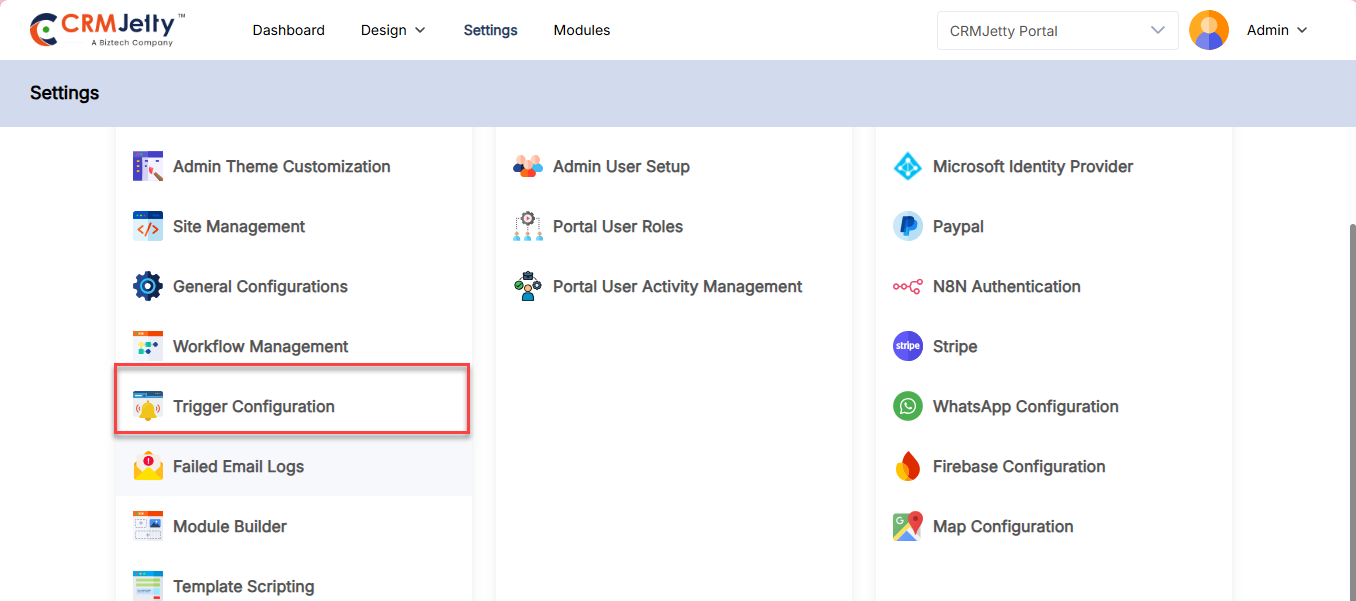Click the Paypal logo icon
Image resolution: width=1356 pixels, height=601 pixels.
coord(907,227)
